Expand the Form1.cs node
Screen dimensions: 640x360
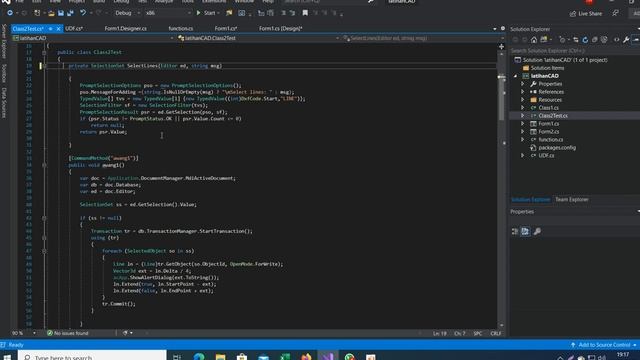pyautogui.click(x=522, y=124)
